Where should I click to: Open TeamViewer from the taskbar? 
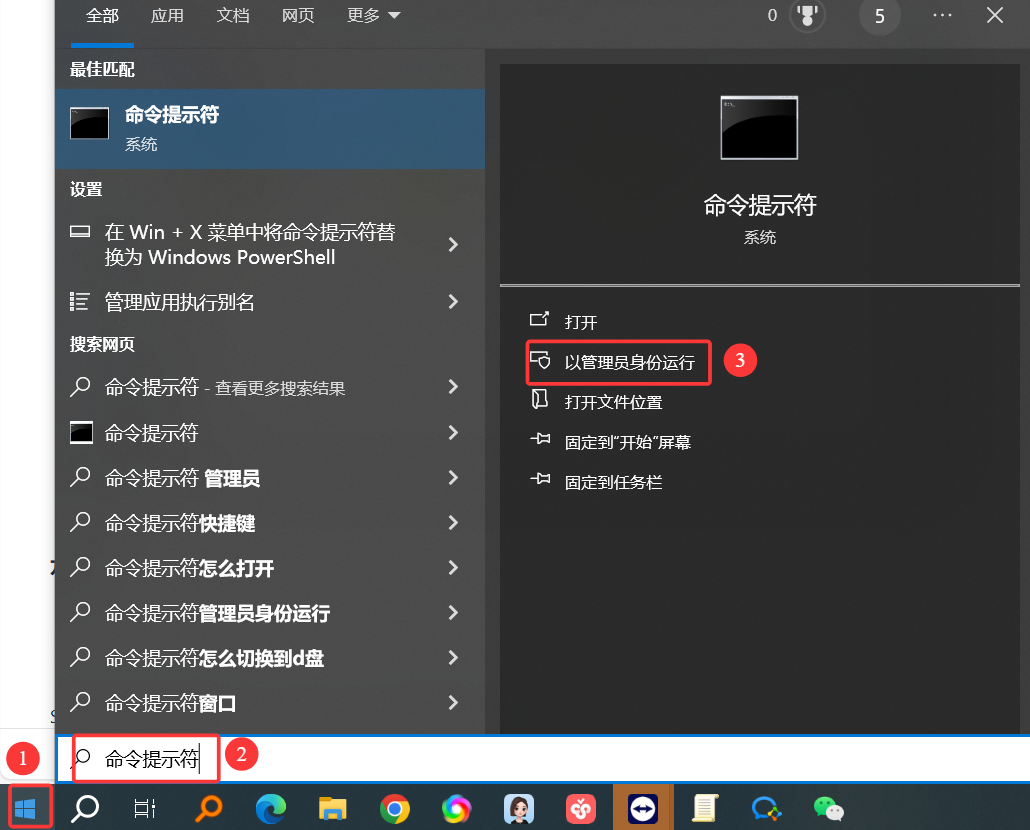tap(642, 808)
